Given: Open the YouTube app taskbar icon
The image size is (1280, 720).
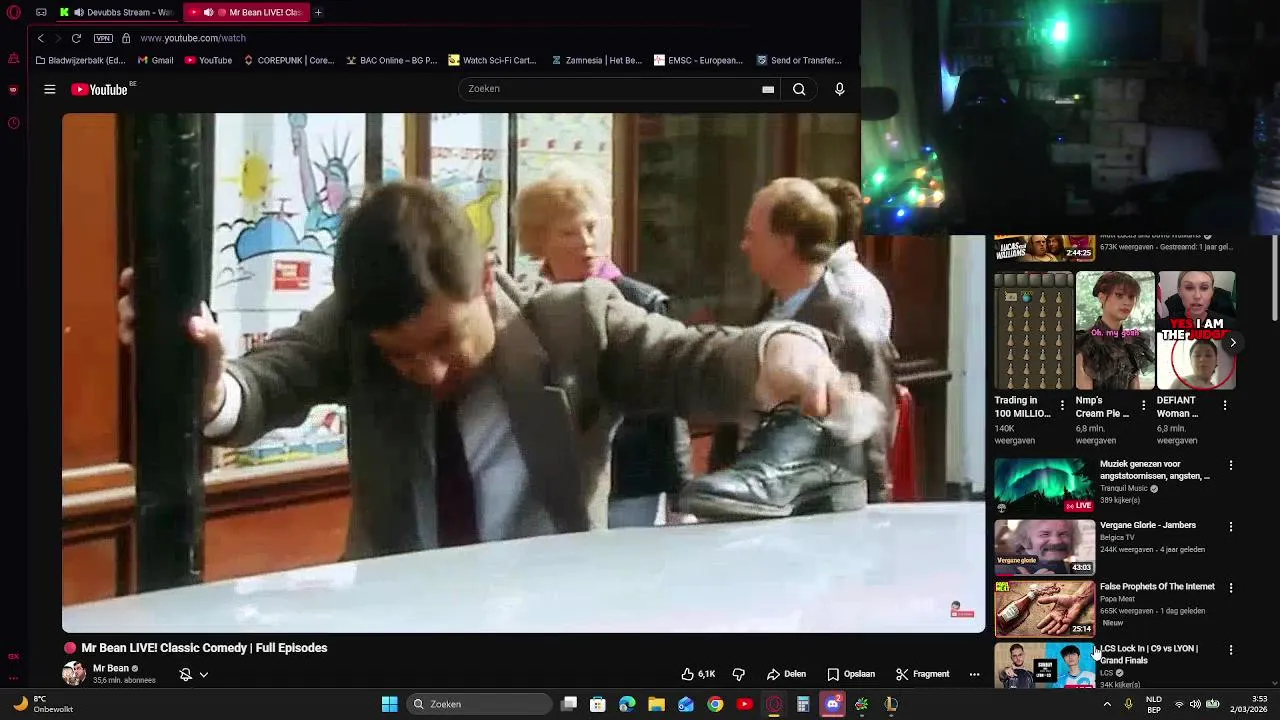Looking at the screenshot, I should coord(744,704).
